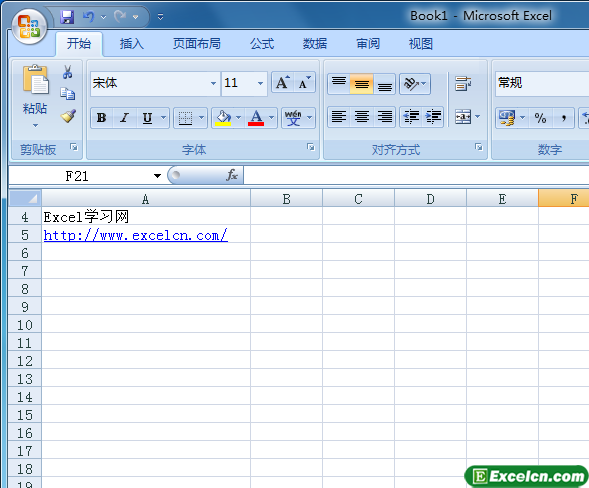
Task: Redo the last undone action
Action: click(120, 17)
